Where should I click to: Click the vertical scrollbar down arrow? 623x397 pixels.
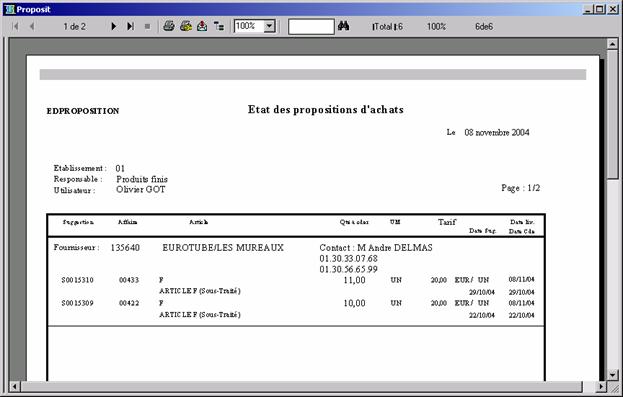(x=612, y=375)
